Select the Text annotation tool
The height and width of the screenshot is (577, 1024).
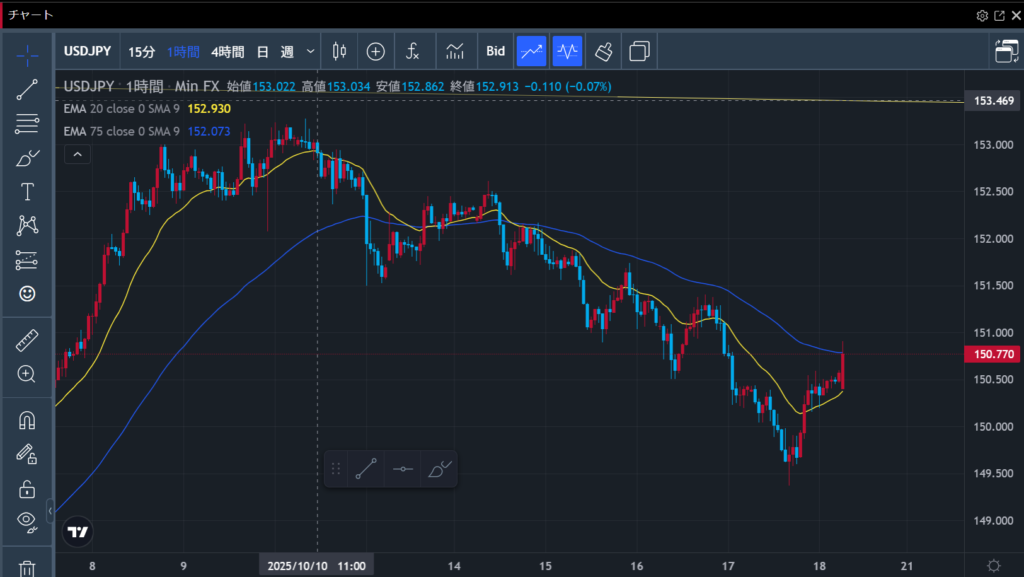coord(27,192)
